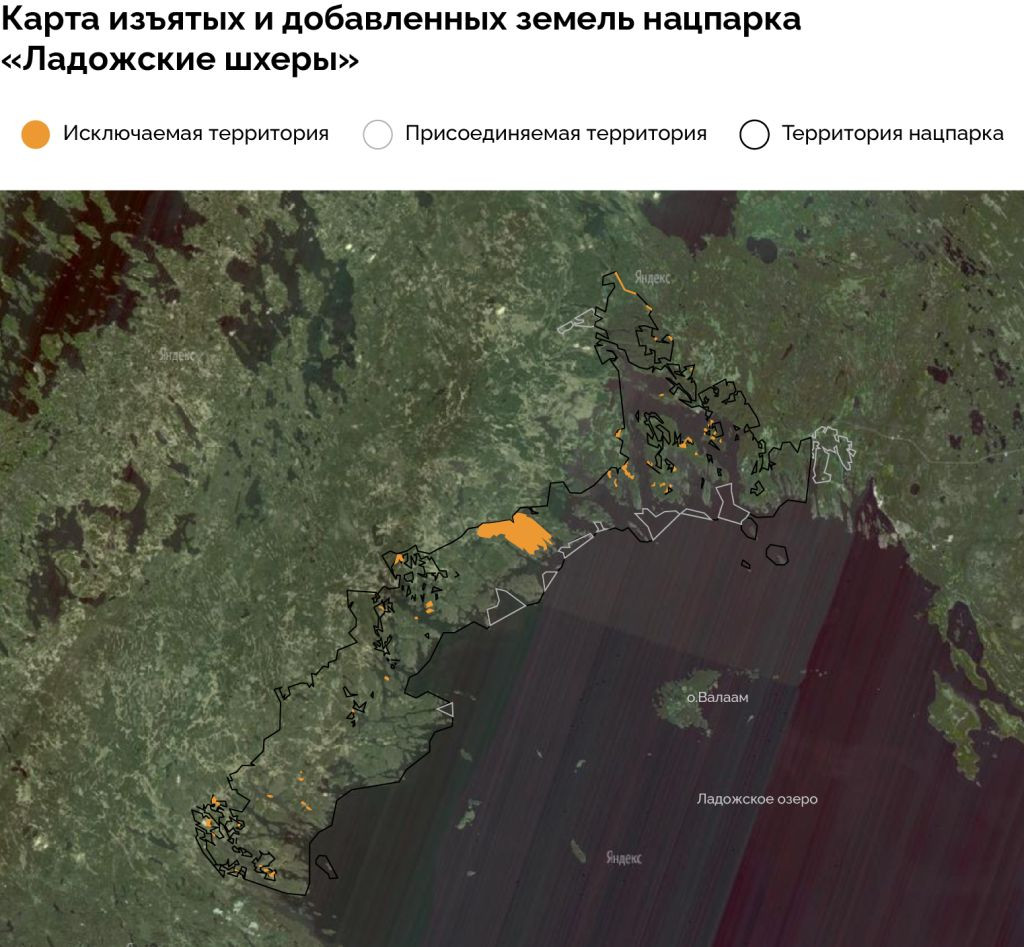The width and height of the screenshot is (1024, 947).
Task: Click the «о.Валаам» map label
Action: pyautogui.click(x=717, y=697)
